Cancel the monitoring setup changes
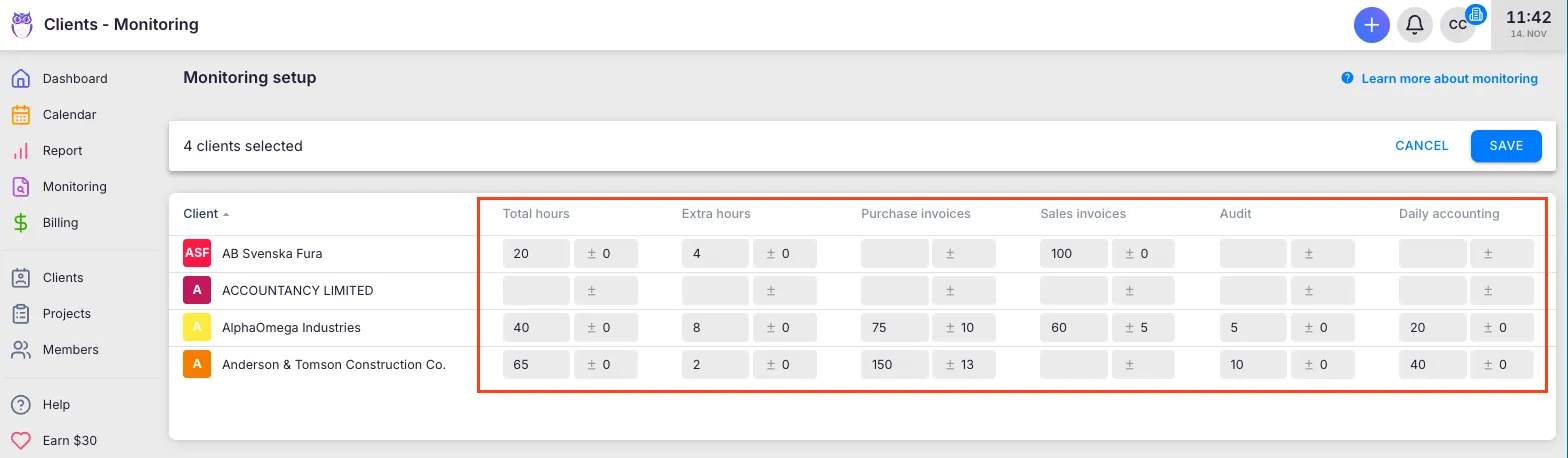The height and width of the screenshot is (458, 1568). (x=1421, y=146)
